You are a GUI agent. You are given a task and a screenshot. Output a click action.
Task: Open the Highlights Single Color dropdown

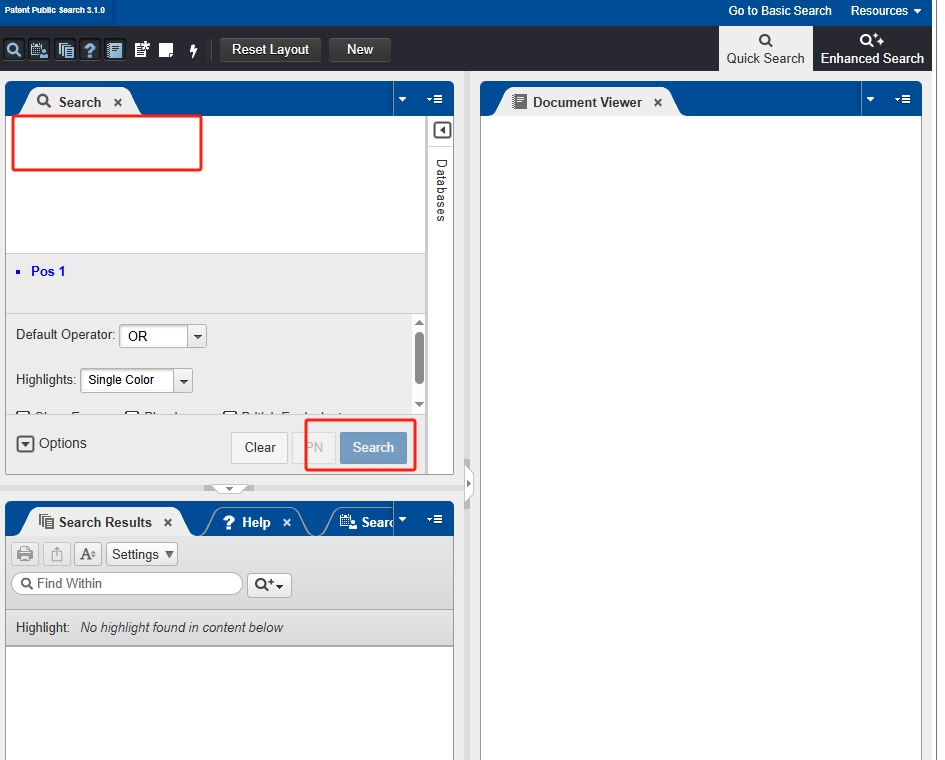tap(182, 380)
